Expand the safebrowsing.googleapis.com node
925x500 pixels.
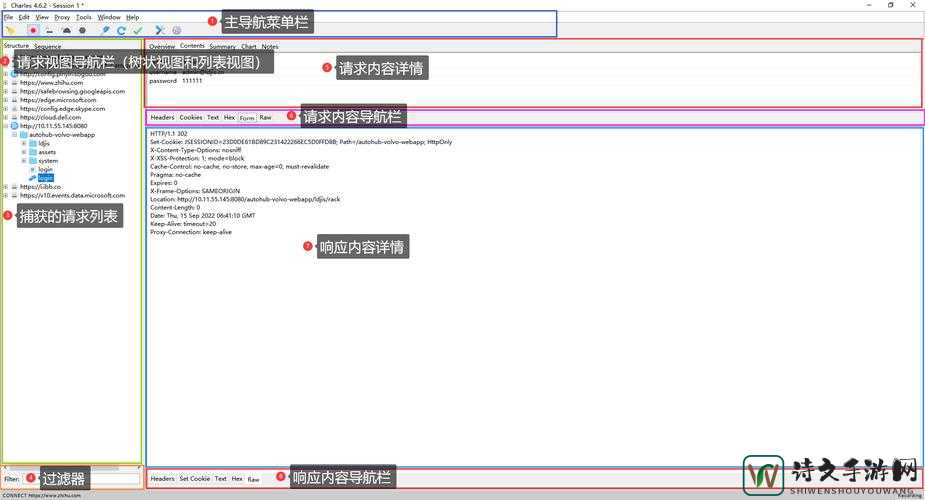tap(6, 91)
